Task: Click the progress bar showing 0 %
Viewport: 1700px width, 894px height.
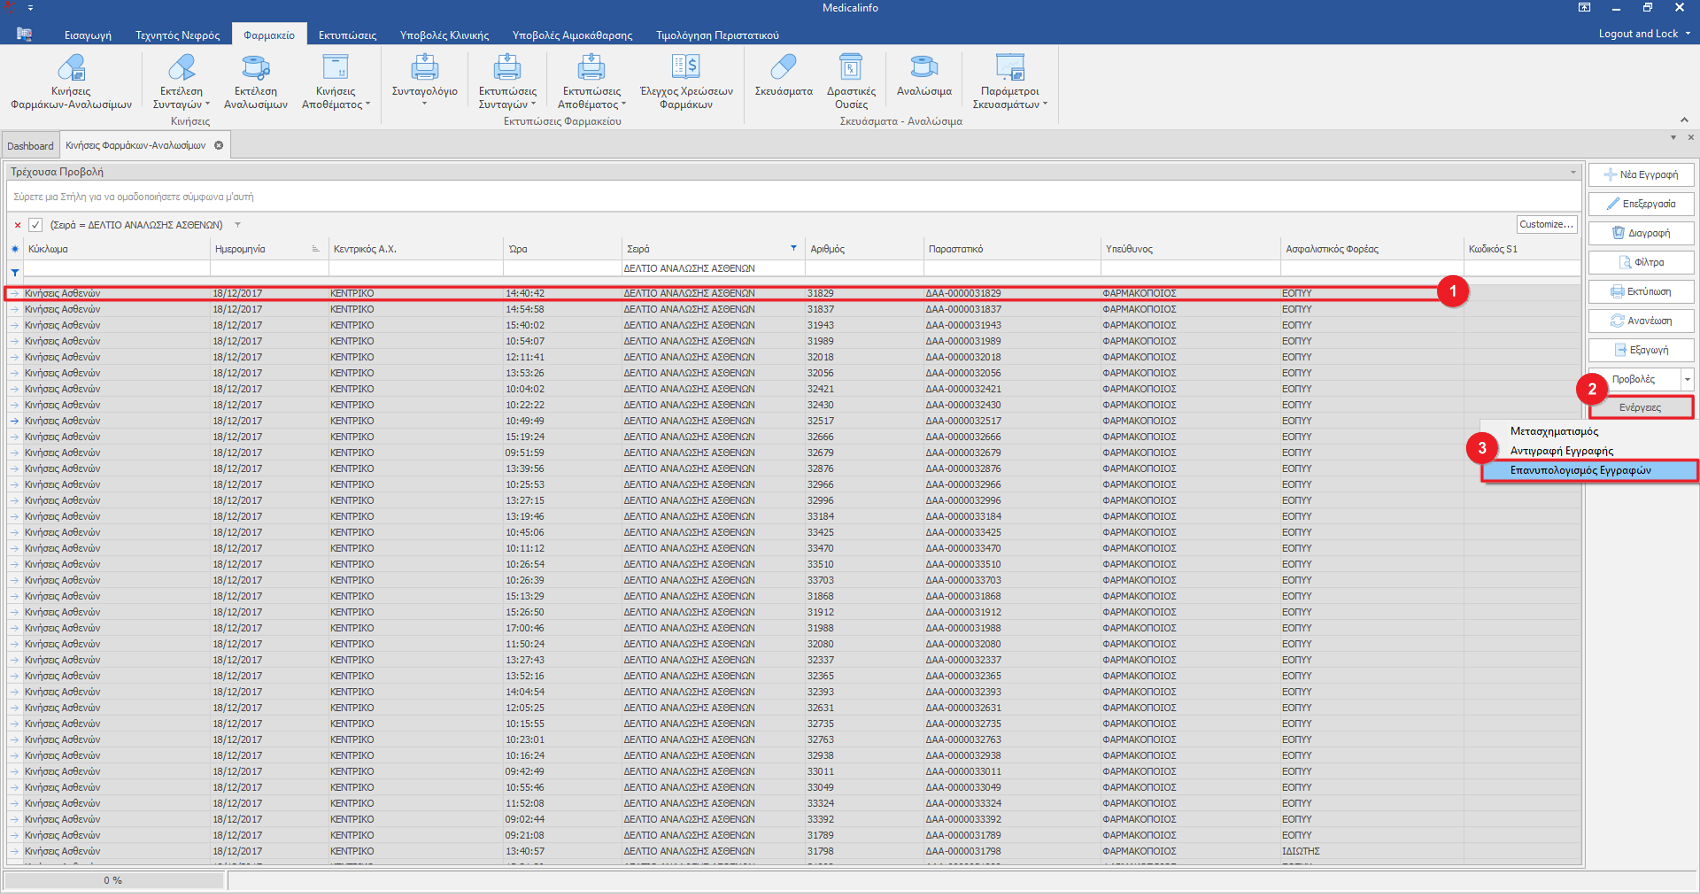Action: point(113,881)
